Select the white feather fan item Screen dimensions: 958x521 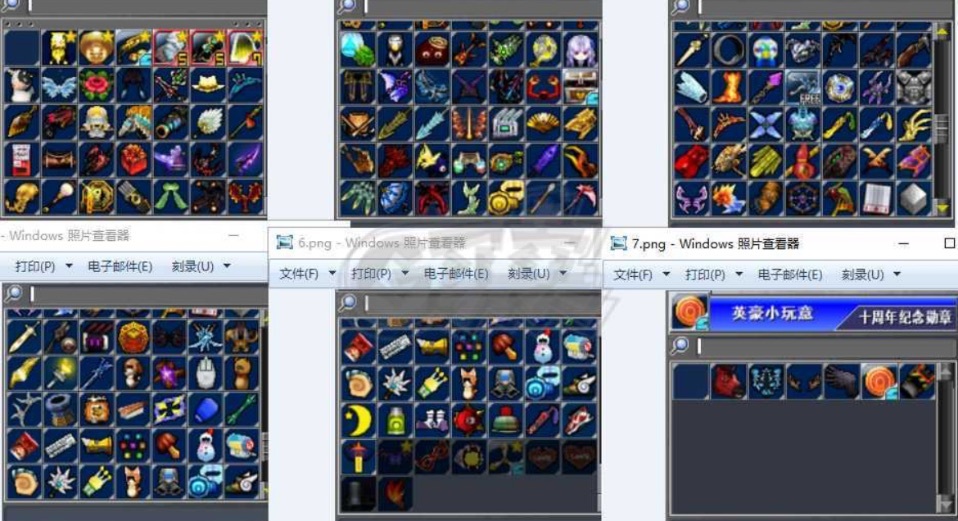208,122
